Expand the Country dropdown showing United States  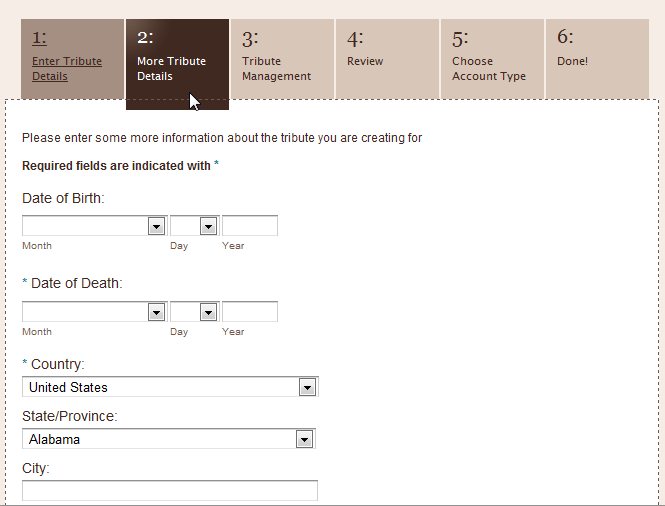tap(170, 387)
